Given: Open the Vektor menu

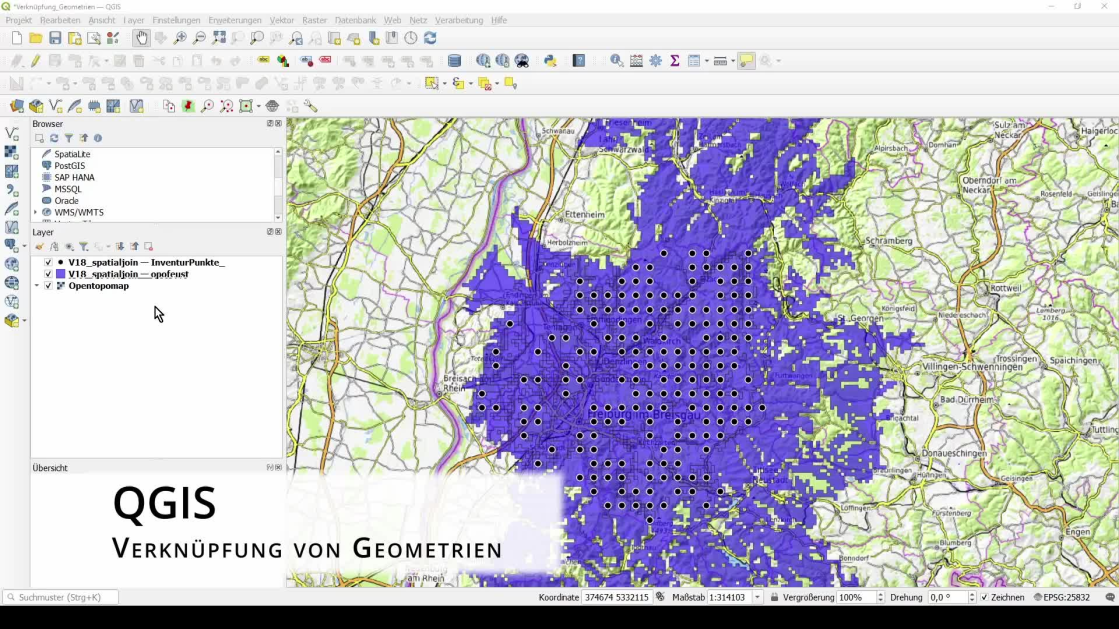Looking at the screenshot, I should tap(281, 20).
